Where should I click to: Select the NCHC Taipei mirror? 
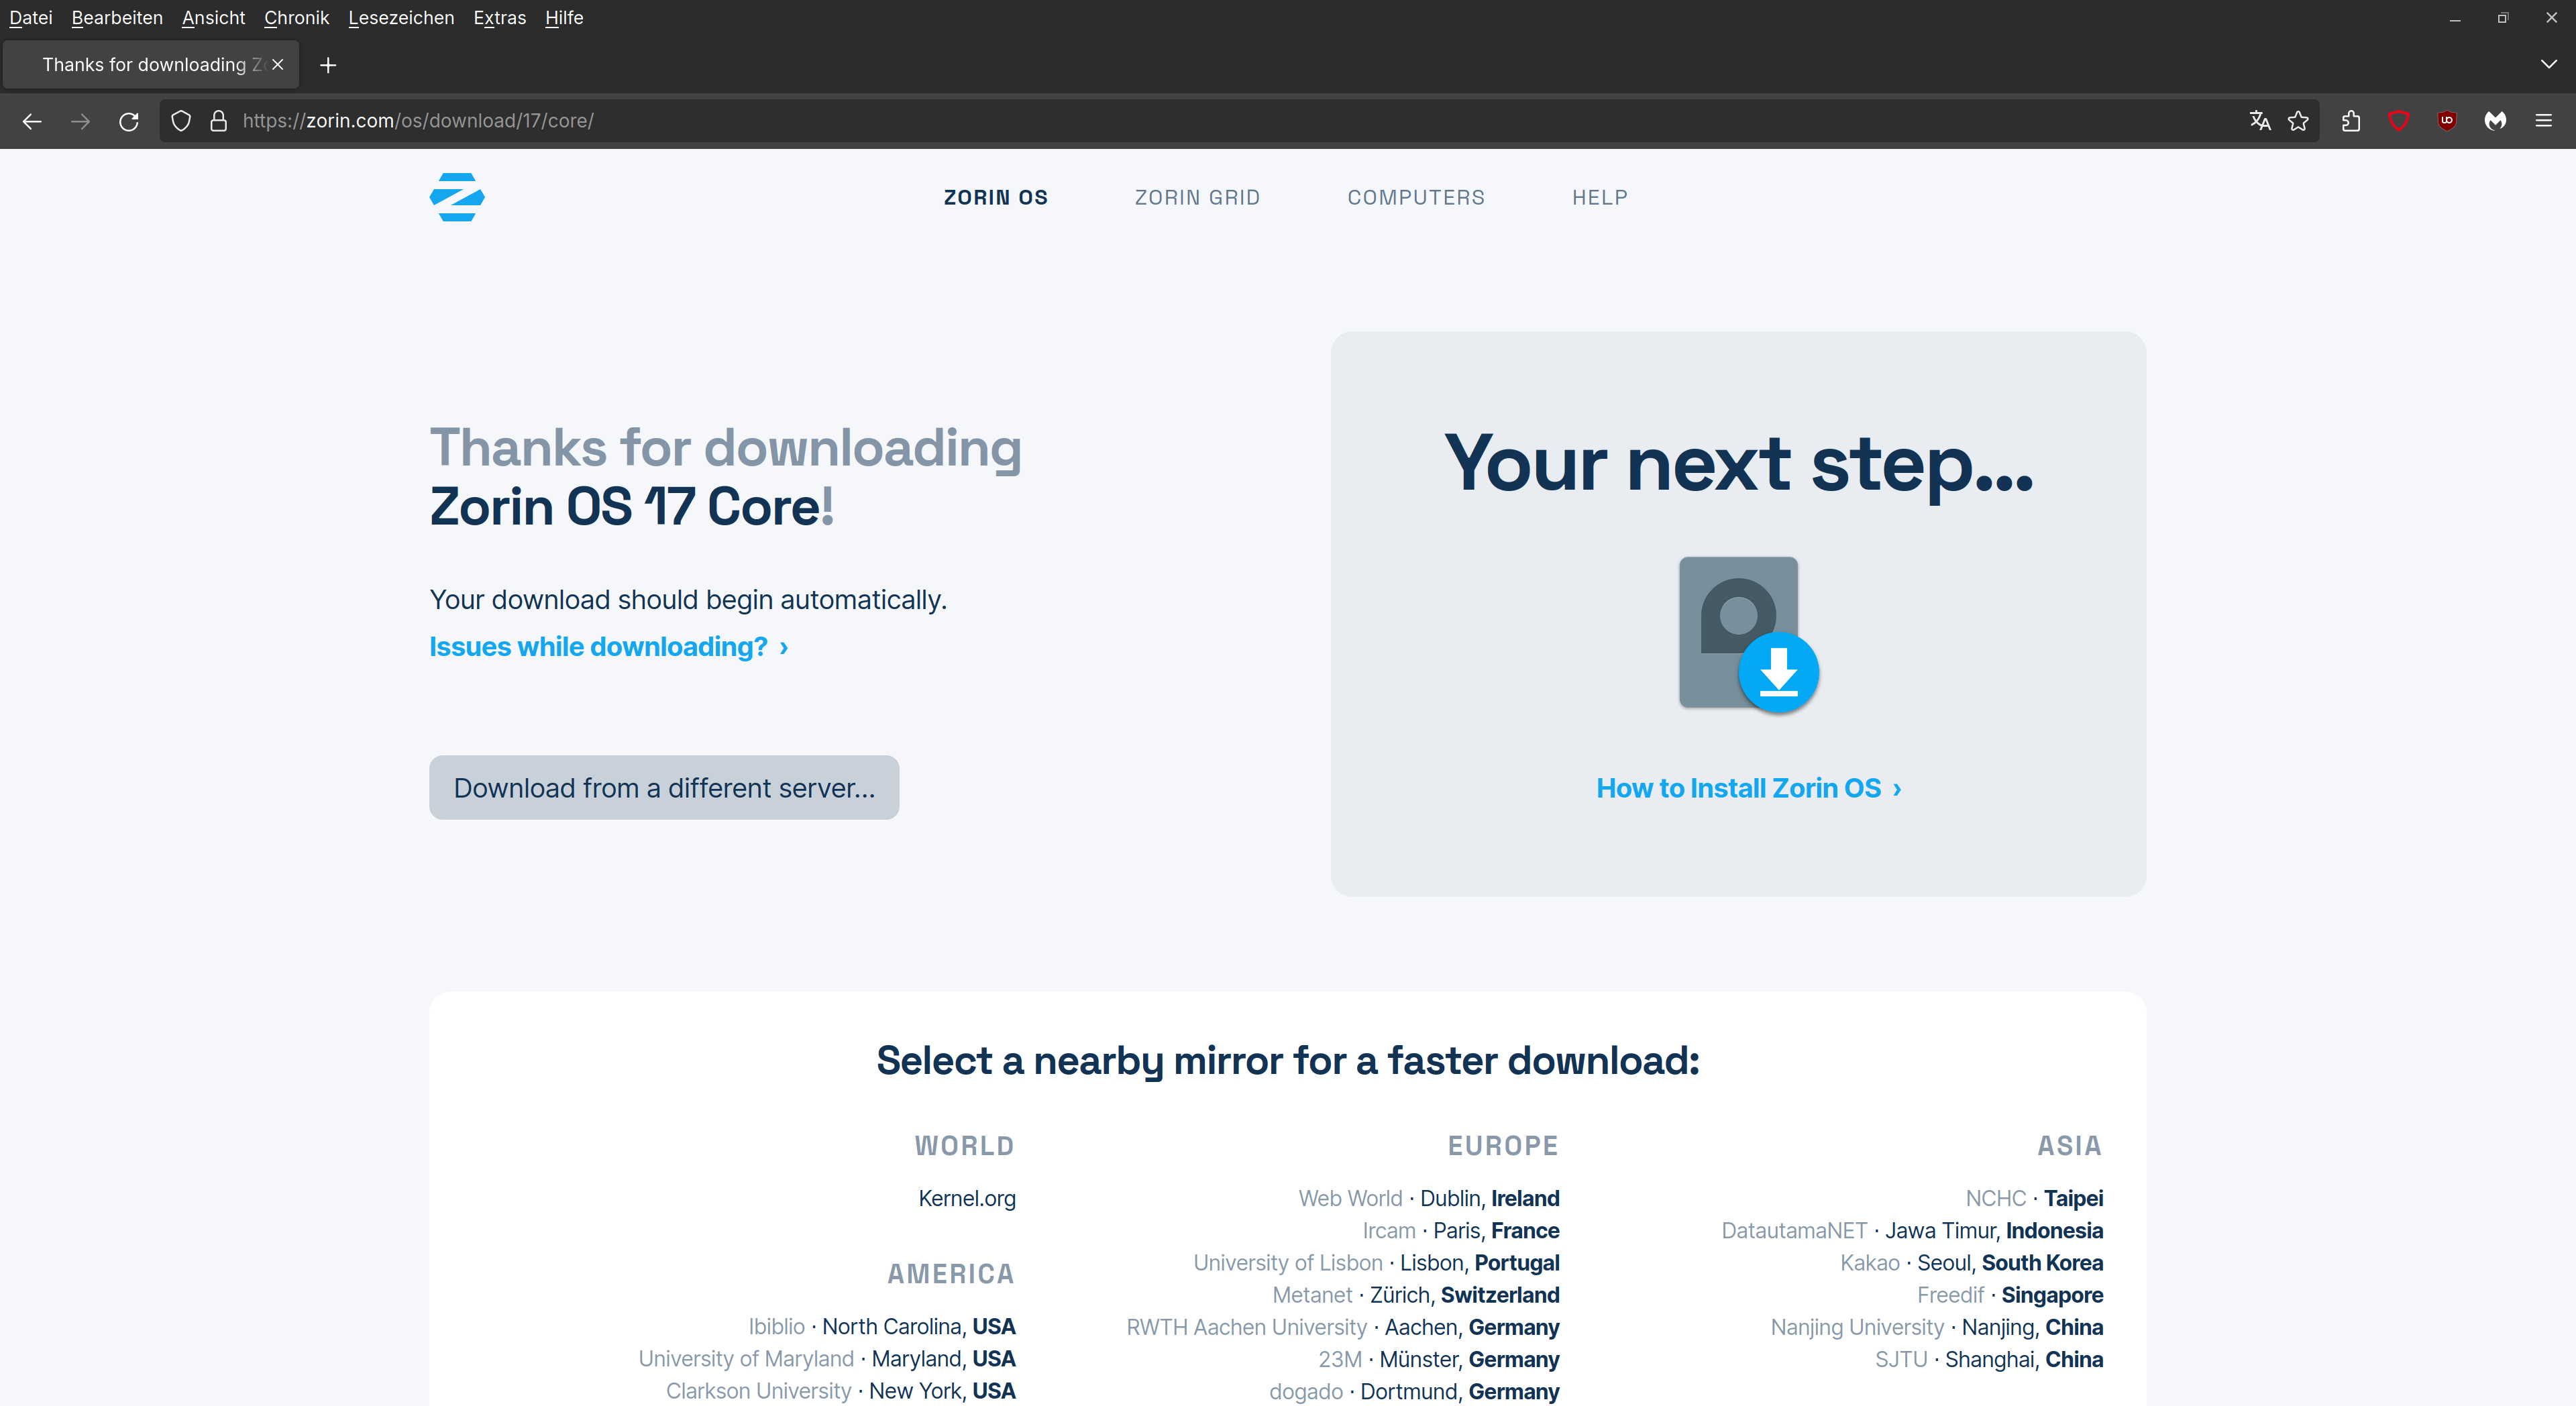(x=2034, y=1198)
